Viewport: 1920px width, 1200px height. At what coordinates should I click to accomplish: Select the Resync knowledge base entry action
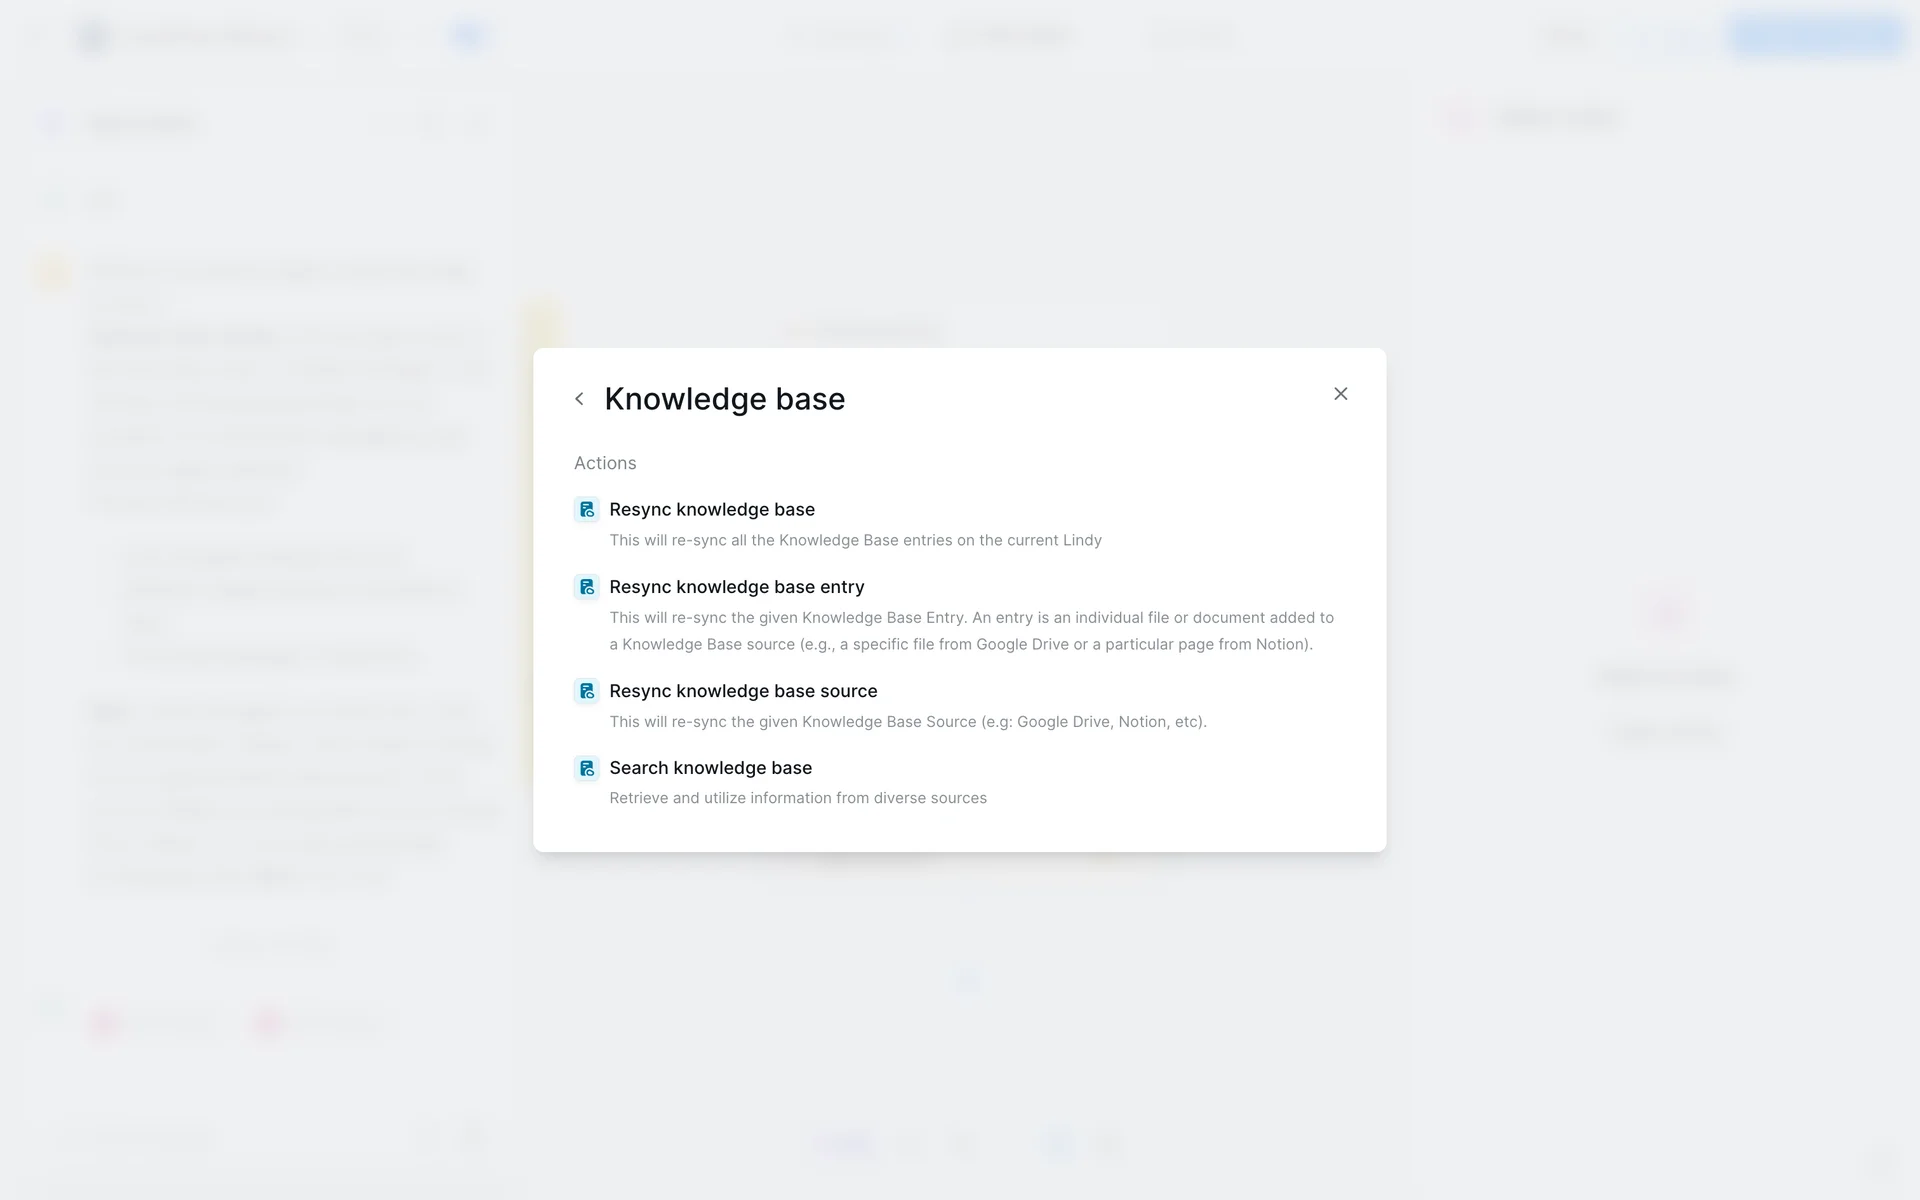(x=736, y=587)
